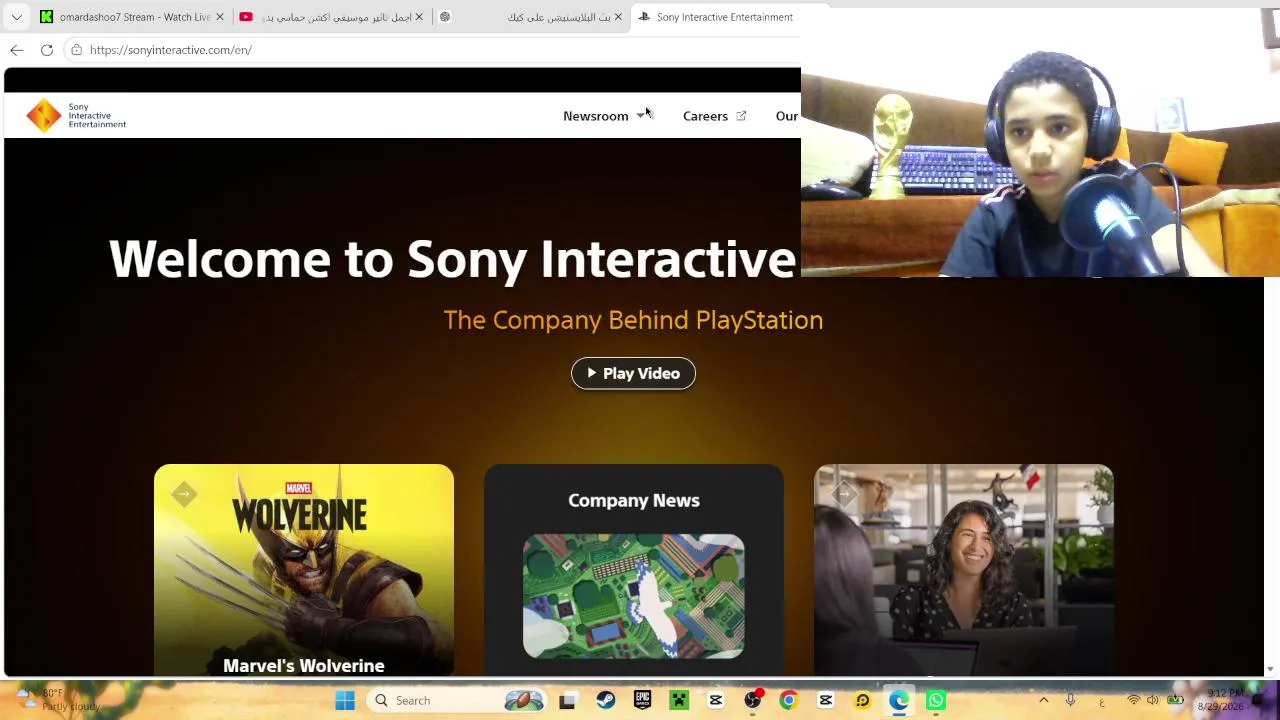This screenshot has height=720, width=1280.
Task: Check battery status in the tray
Action: (x=1175, y=700)
